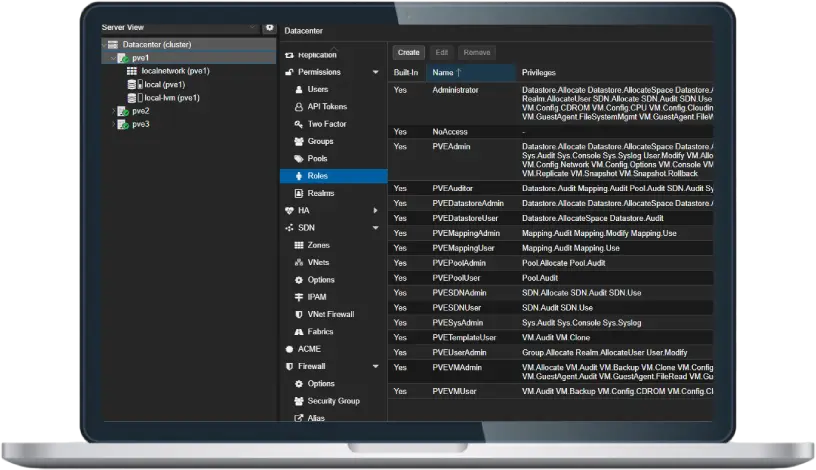The width and height of the screenshot is (816, 470).
Task: Click the VNets icon
Action: coord(299,262)
